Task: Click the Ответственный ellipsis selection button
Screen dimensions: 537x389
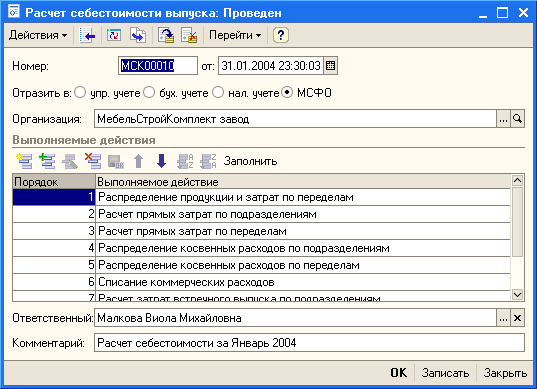Action: (503, 318)
